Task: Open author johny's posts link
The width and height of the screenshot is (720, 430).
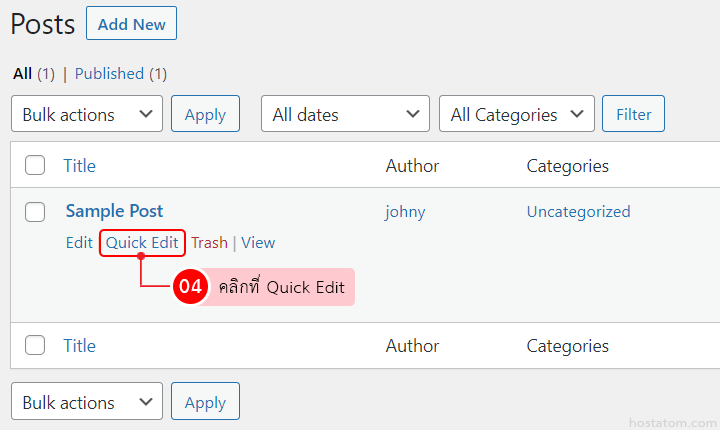Action: pyautogui.click(x=406, y=211)
